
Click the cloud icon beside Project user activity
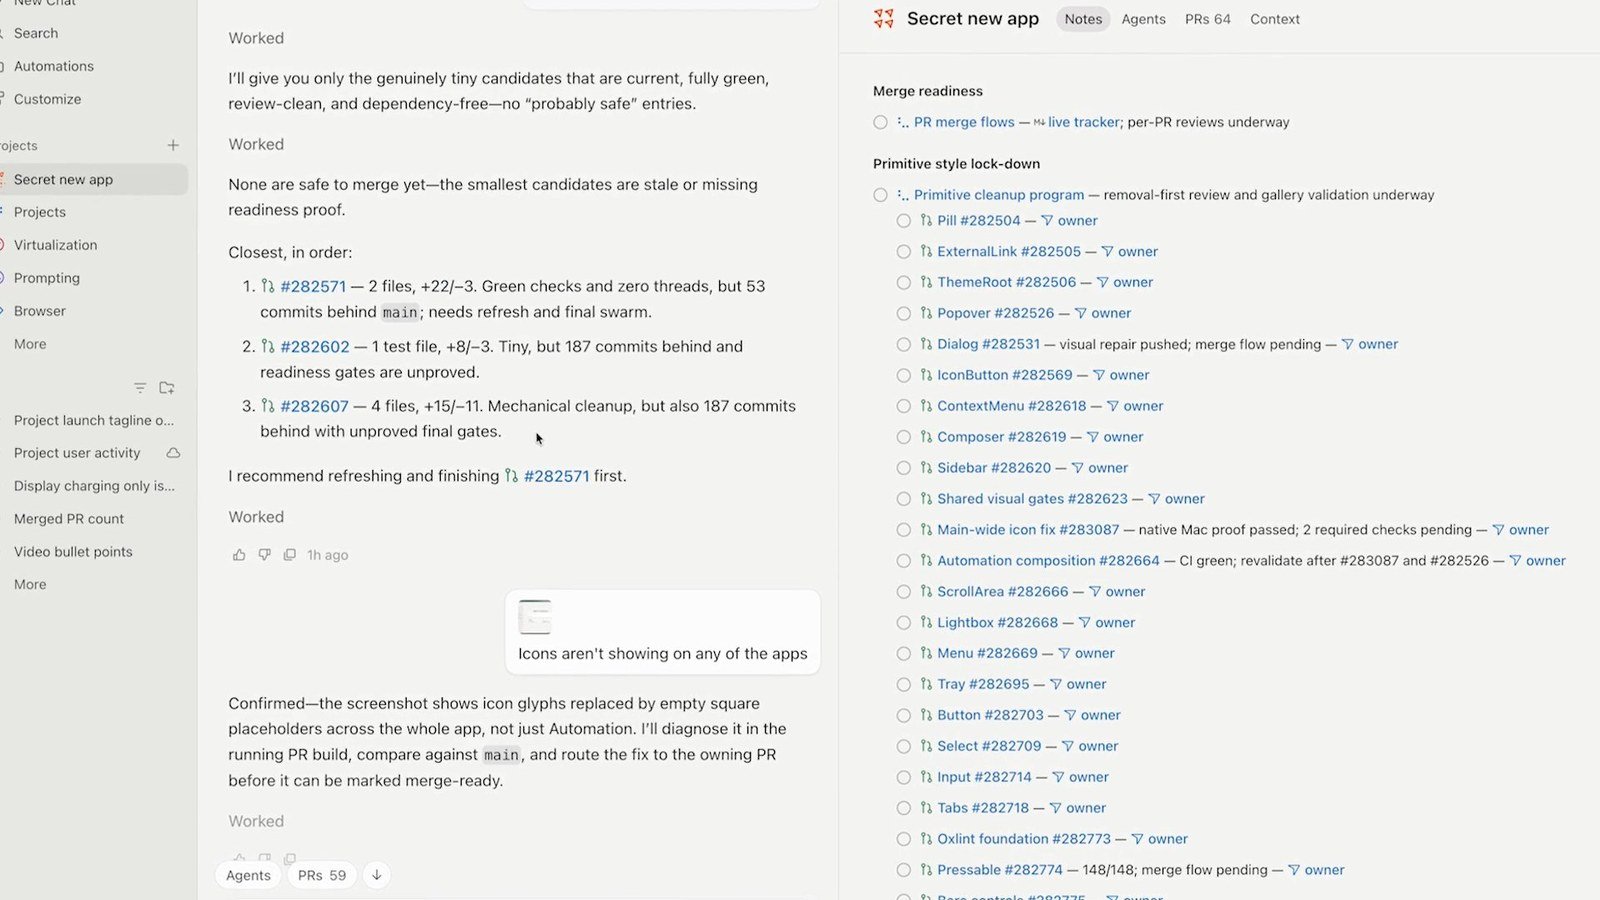coord(173,453)
